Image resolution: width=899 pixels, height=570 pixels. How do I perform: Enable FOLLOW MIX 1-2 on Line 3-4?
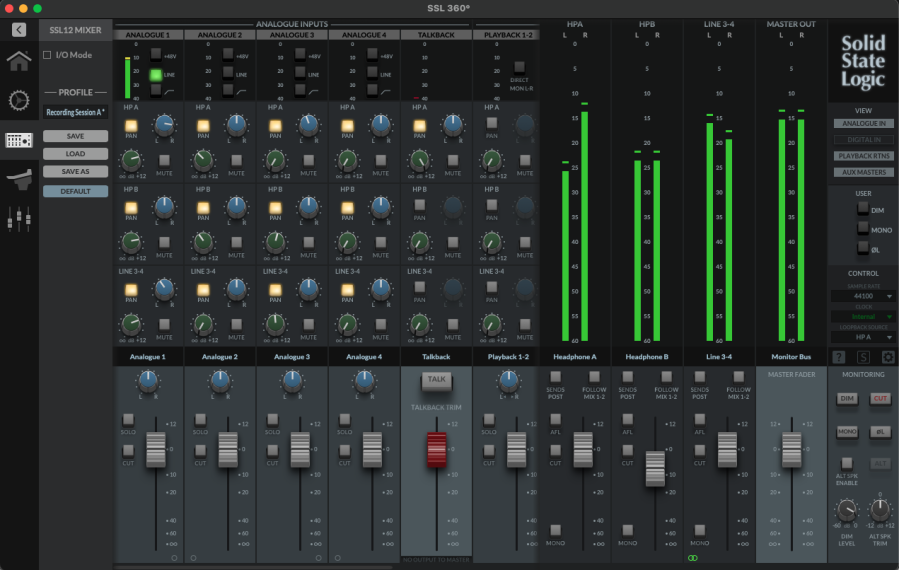click(x=738, y=377)
